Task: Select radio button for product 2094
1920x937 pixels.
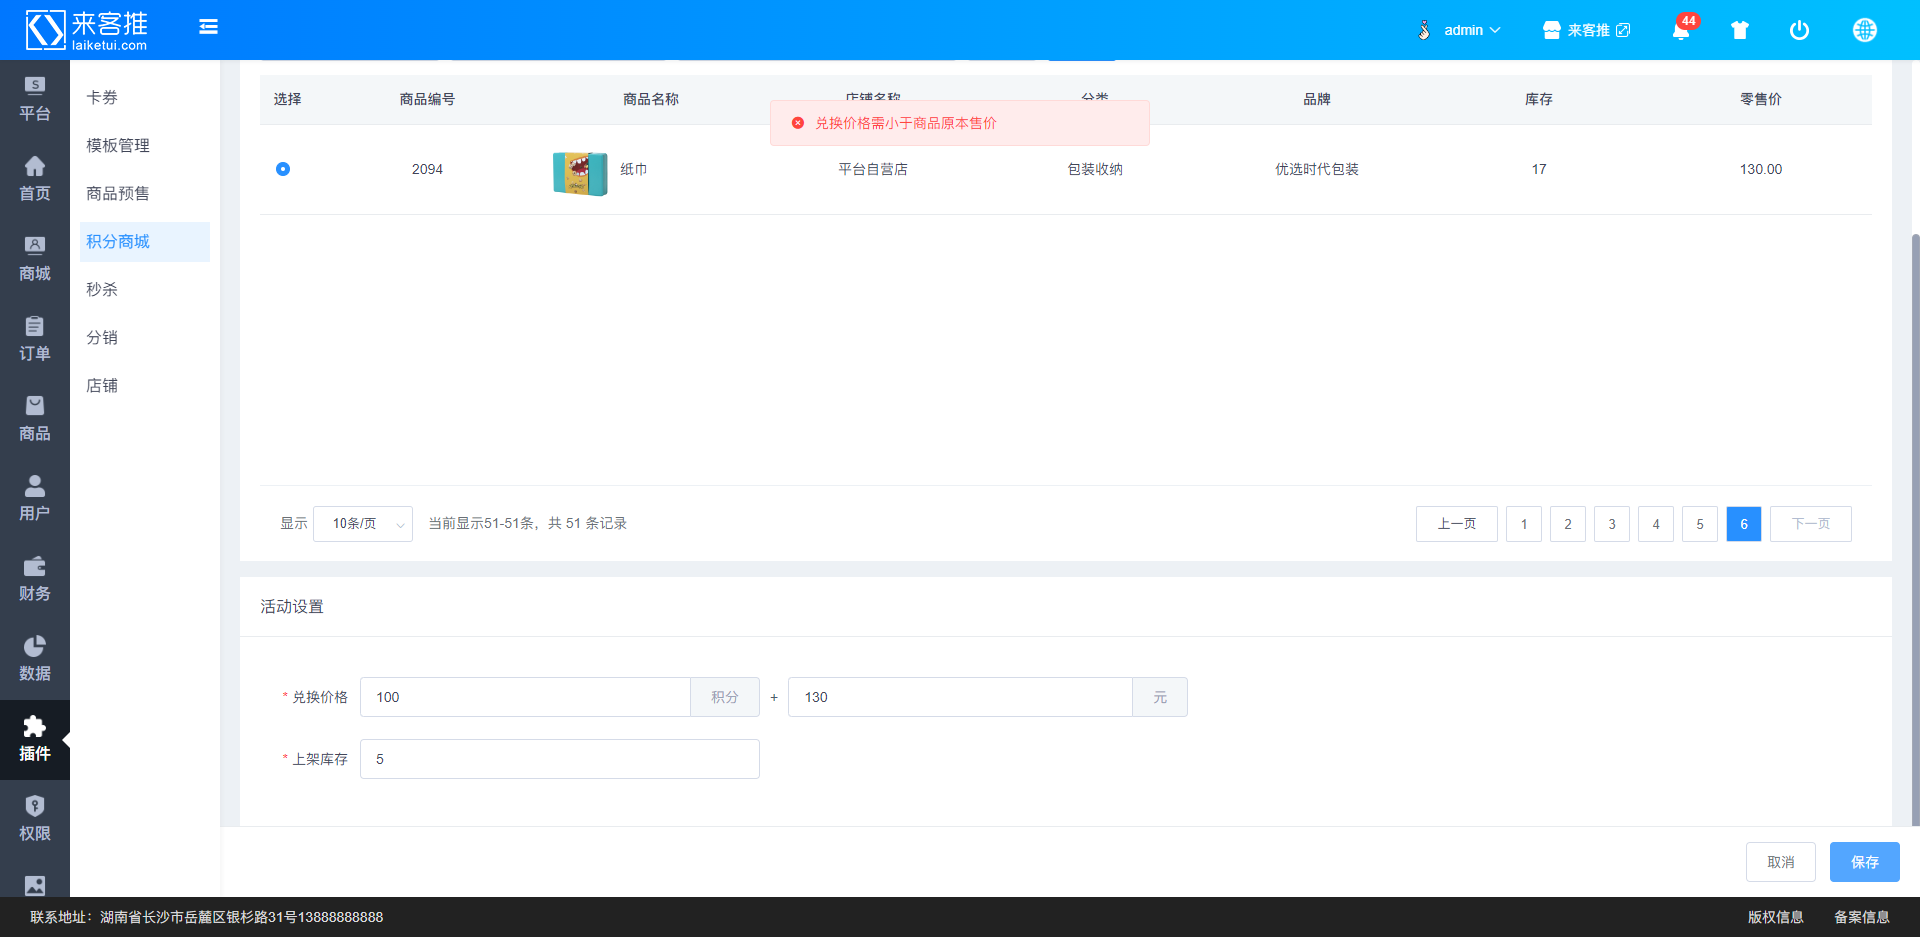Action: (x=283, y=169)
